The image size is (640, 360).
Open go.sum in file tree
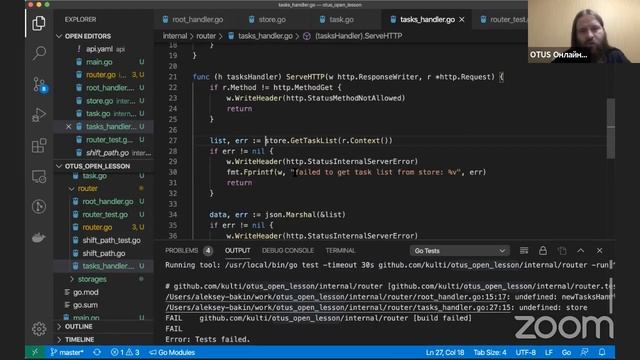[x=85, y=305]
